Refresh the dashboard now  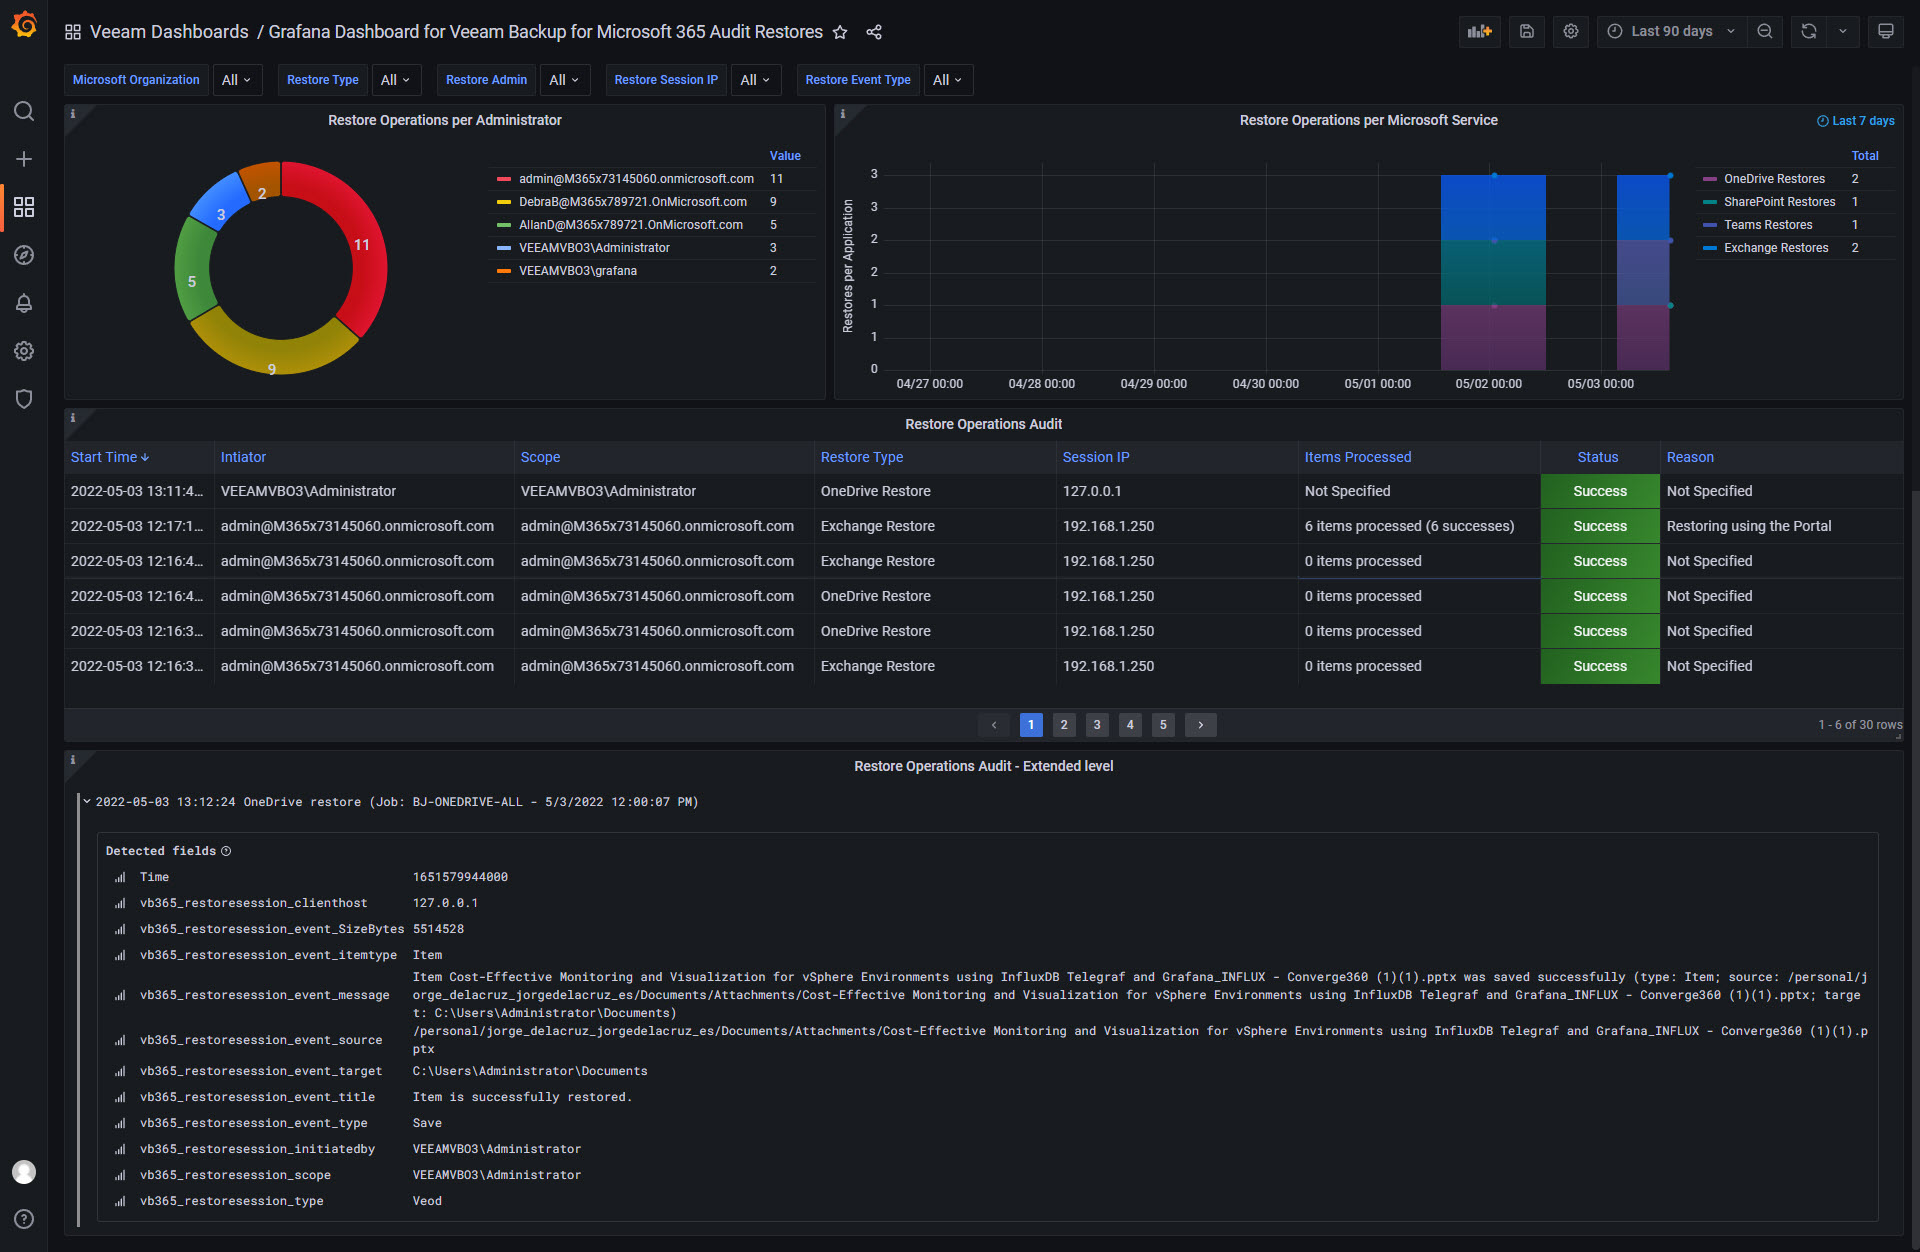click(x=1808, y=31)
